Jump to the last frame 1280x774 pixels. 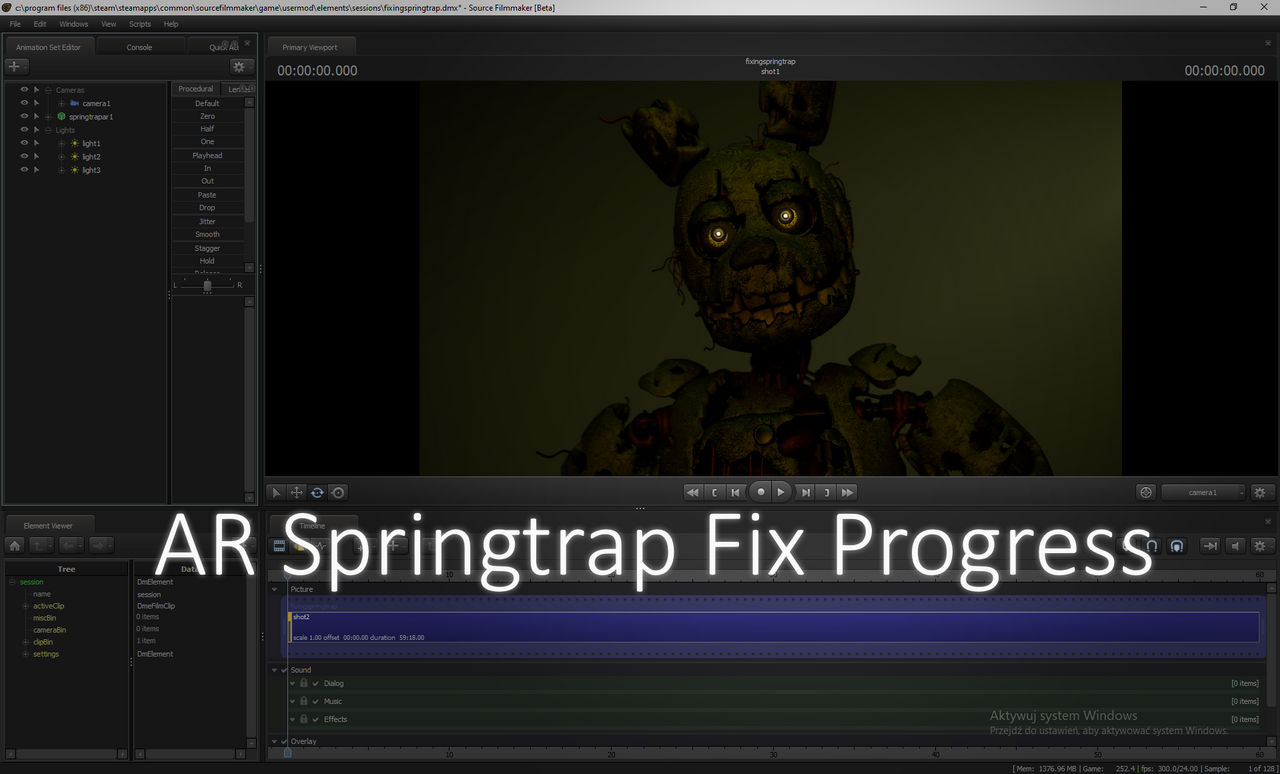(847, 492)
